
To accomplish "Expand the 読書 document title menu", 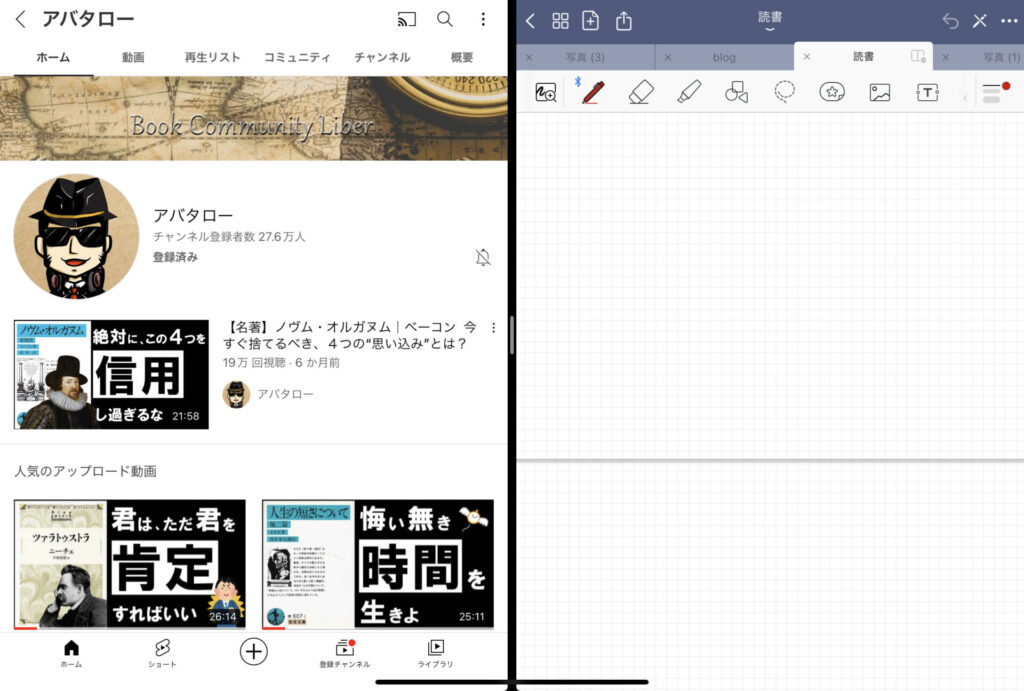I will pos(770,20).
